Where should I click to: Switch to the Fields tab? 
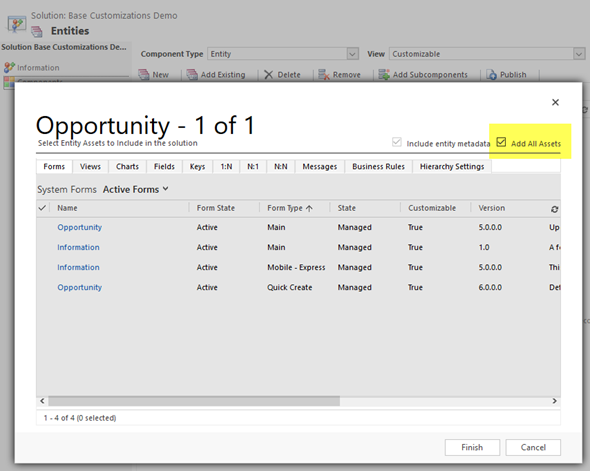(164, 166)
